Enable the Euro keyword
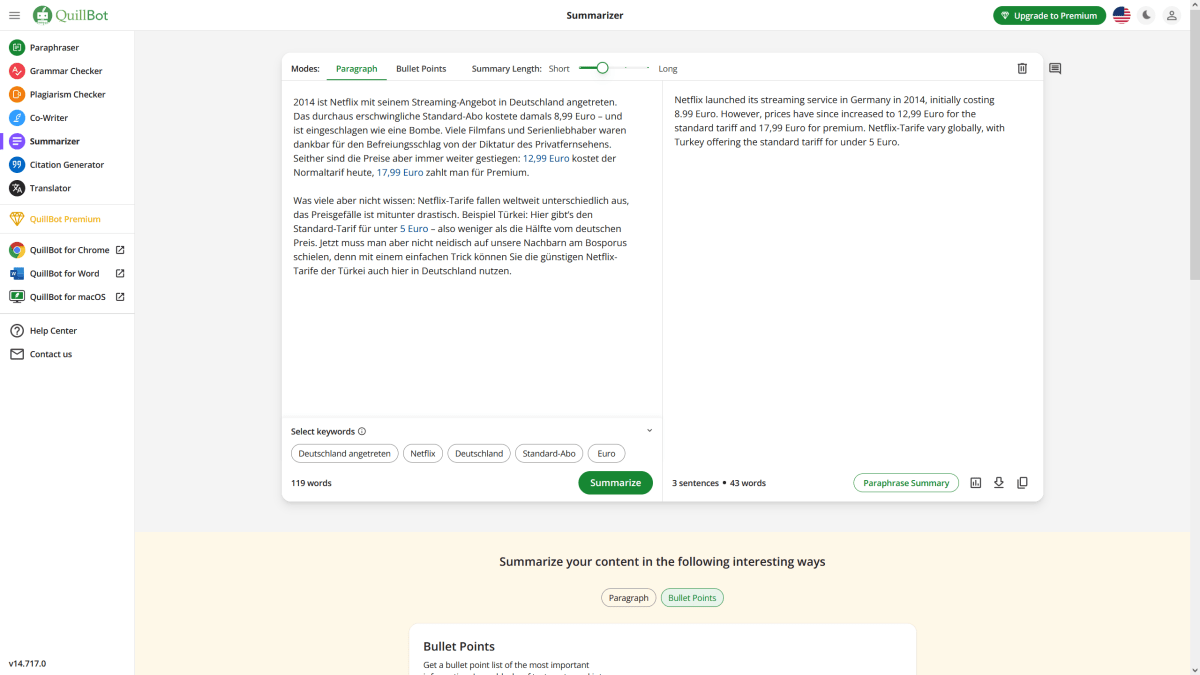Screen dimensions: 1200x675 click(606, 453)
